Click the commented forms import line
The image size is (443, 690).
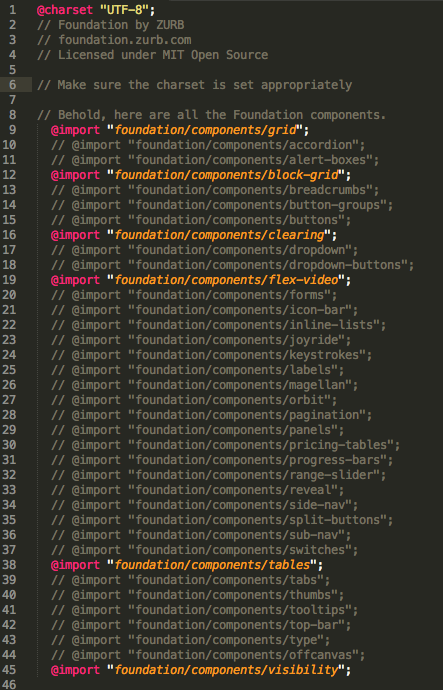coord(194,294)
